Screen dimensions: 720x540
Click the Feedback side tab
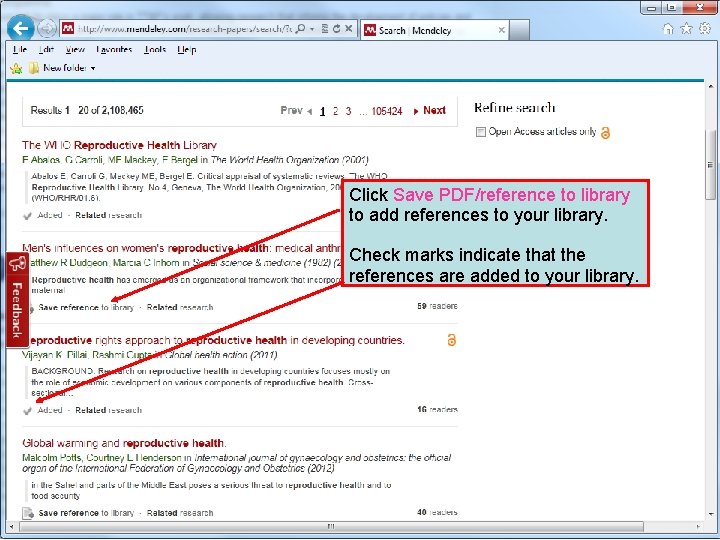(x=17, y=300)
